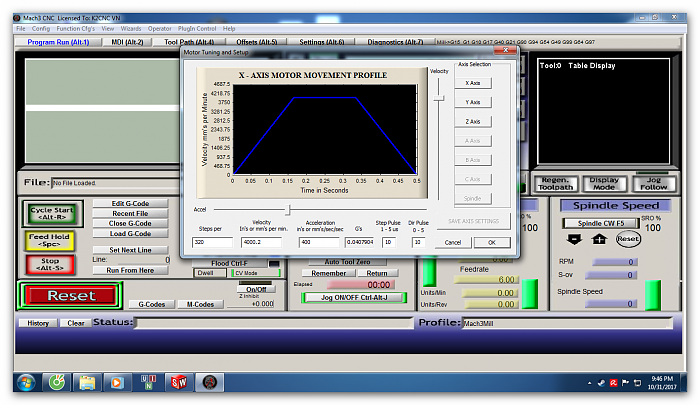Click Load G-Code button
This screenshot has width=700, height=405.
point(130,234)
